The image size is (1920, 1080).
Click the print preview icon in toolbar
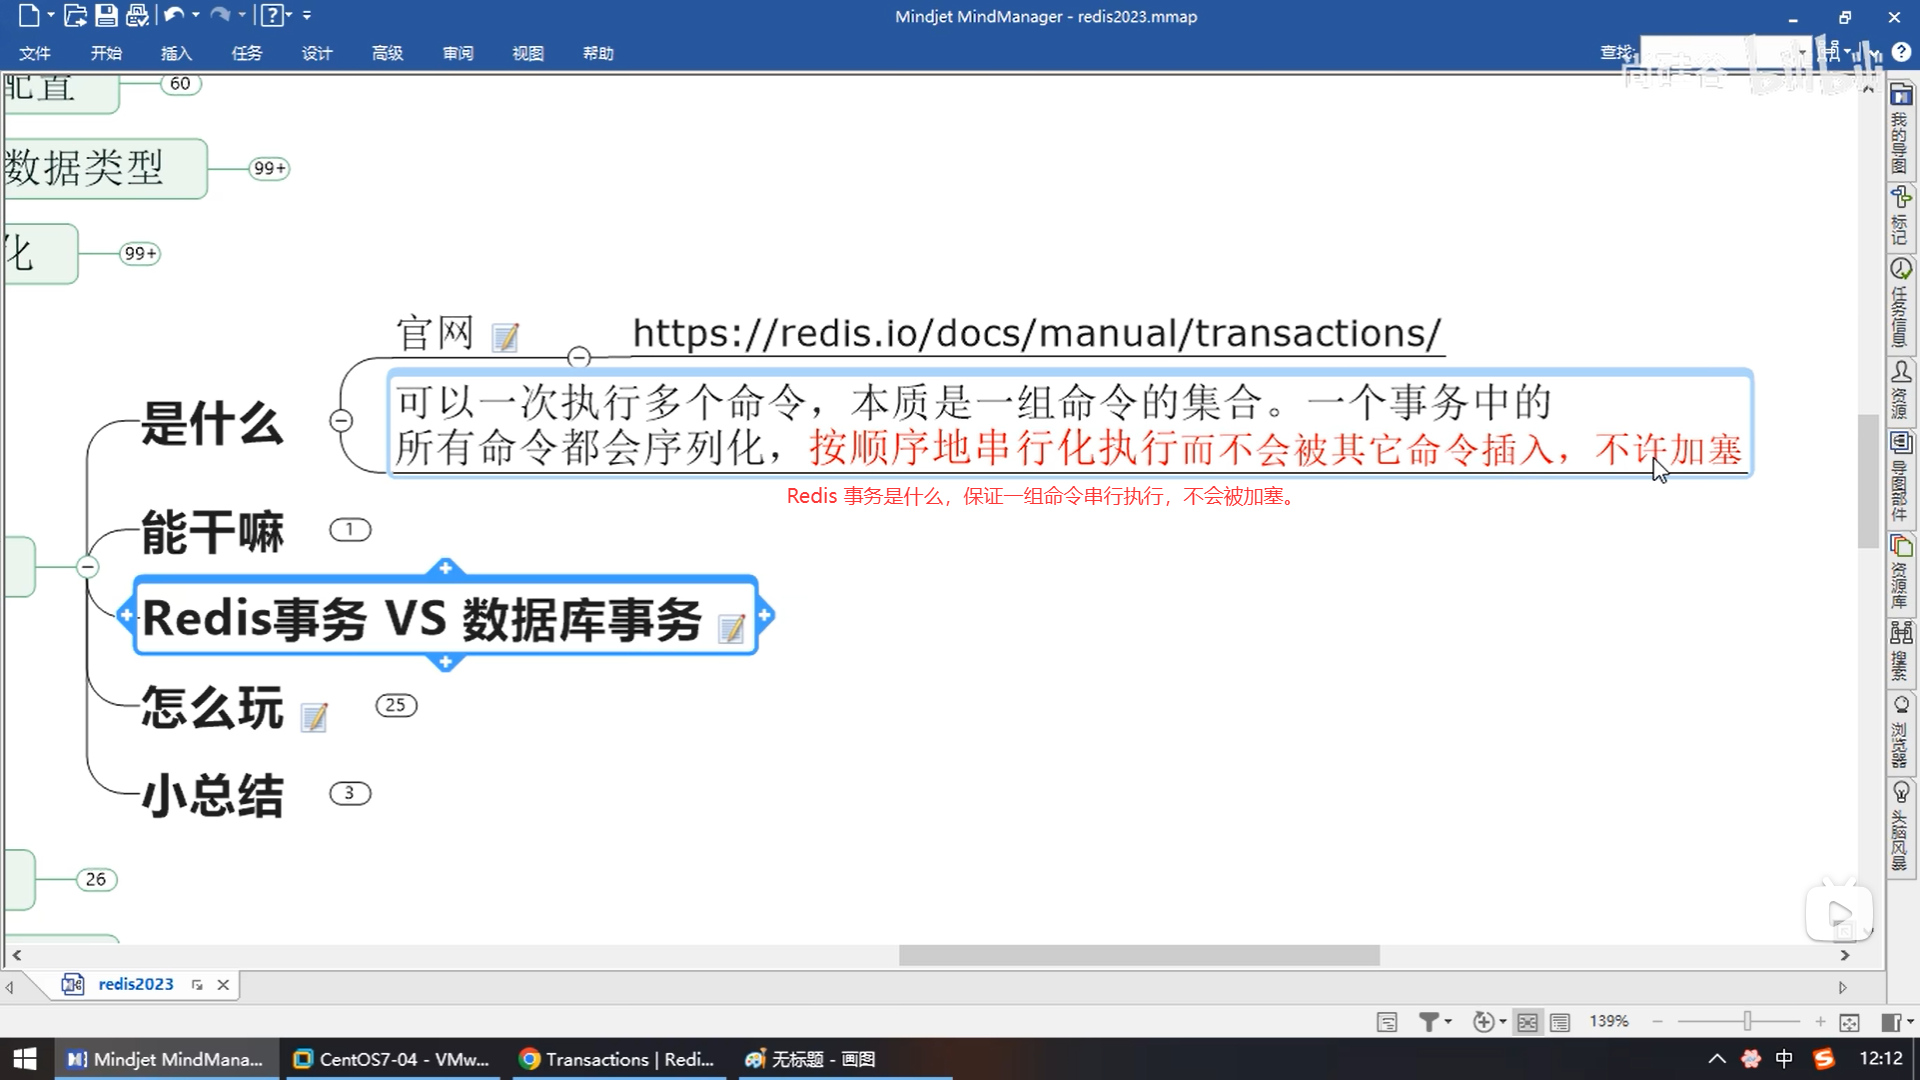click(137, 15)
